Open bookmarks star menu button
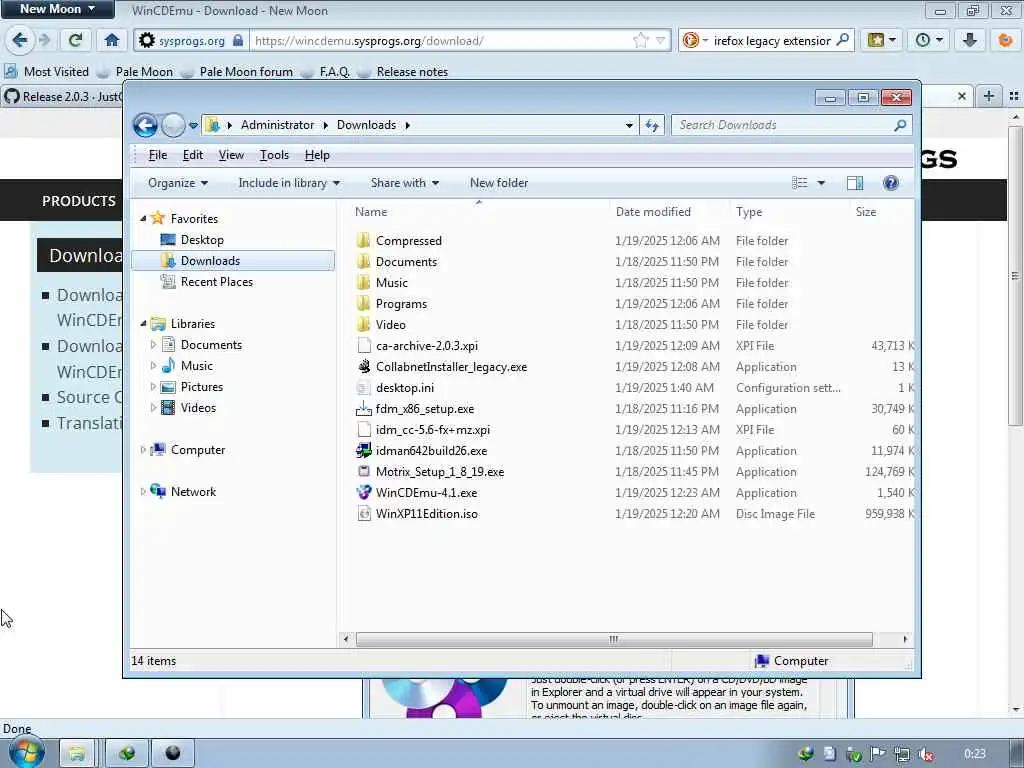This screenshot has height=768, width=1024. (x=882, y=40)
